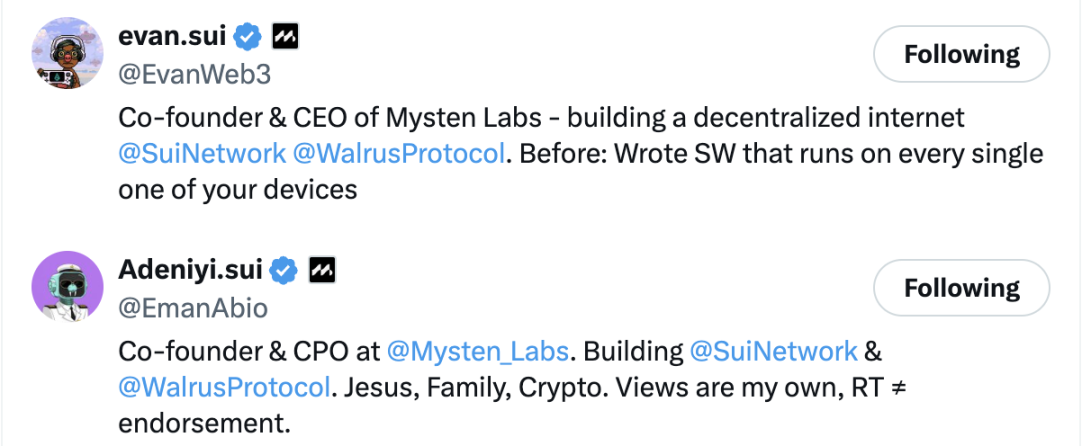Open the Adeniyi.sui display name link
Viewport: 1082px width, 446px height.
(x=191, y=270)
